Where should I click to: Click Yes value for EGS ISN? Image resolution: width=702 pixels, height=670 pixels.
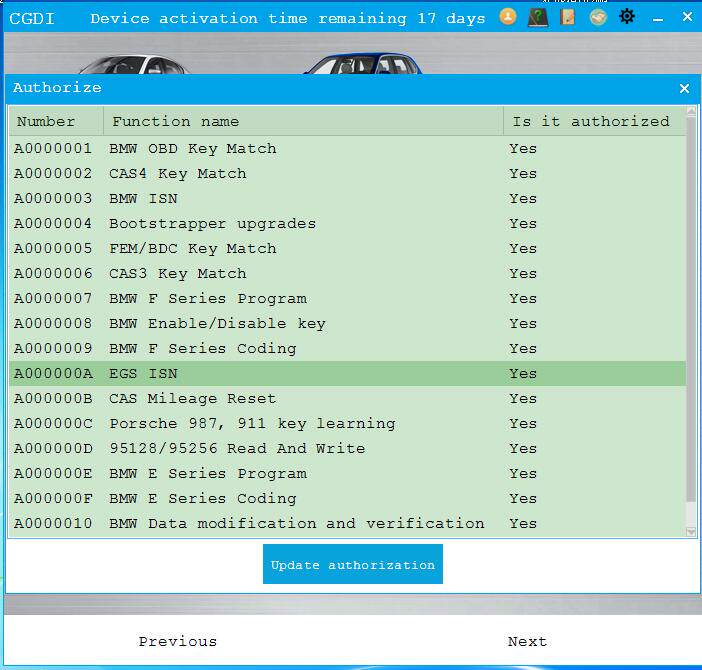coord(522,374)
